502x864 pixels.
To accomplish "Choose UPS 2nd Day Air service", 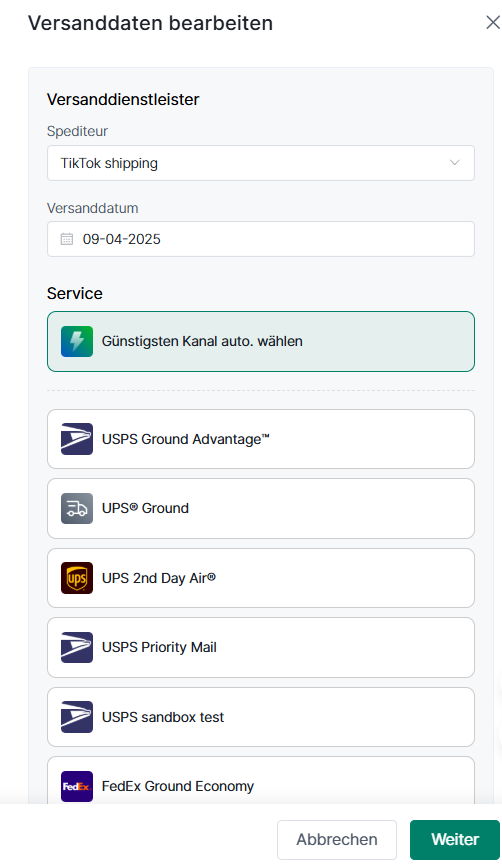I will click(261, 578).
